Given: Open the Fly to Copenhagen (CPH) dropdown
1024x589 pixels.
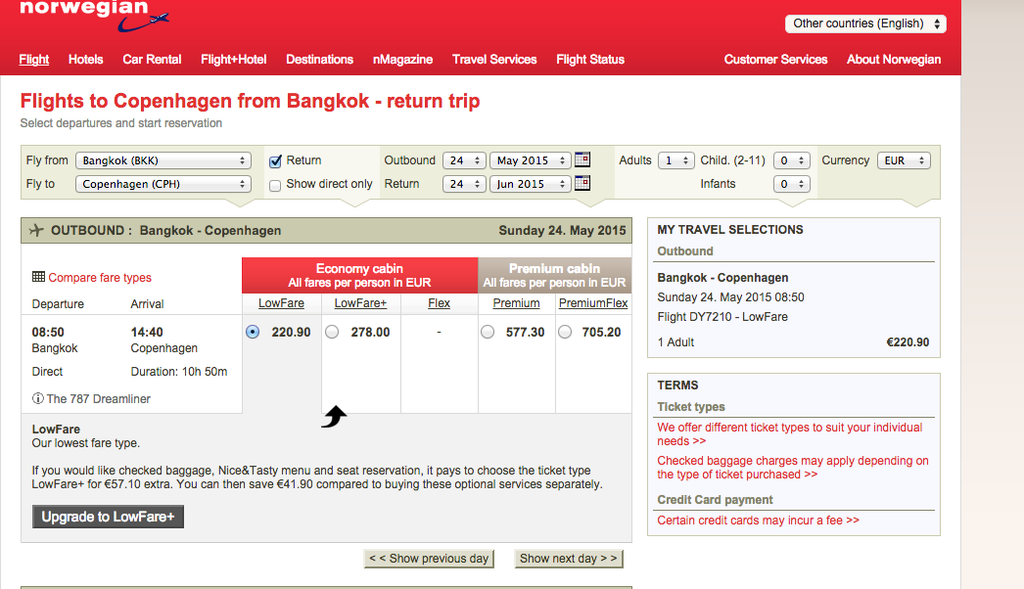Looking at the screenshot, I should point(163,184).
